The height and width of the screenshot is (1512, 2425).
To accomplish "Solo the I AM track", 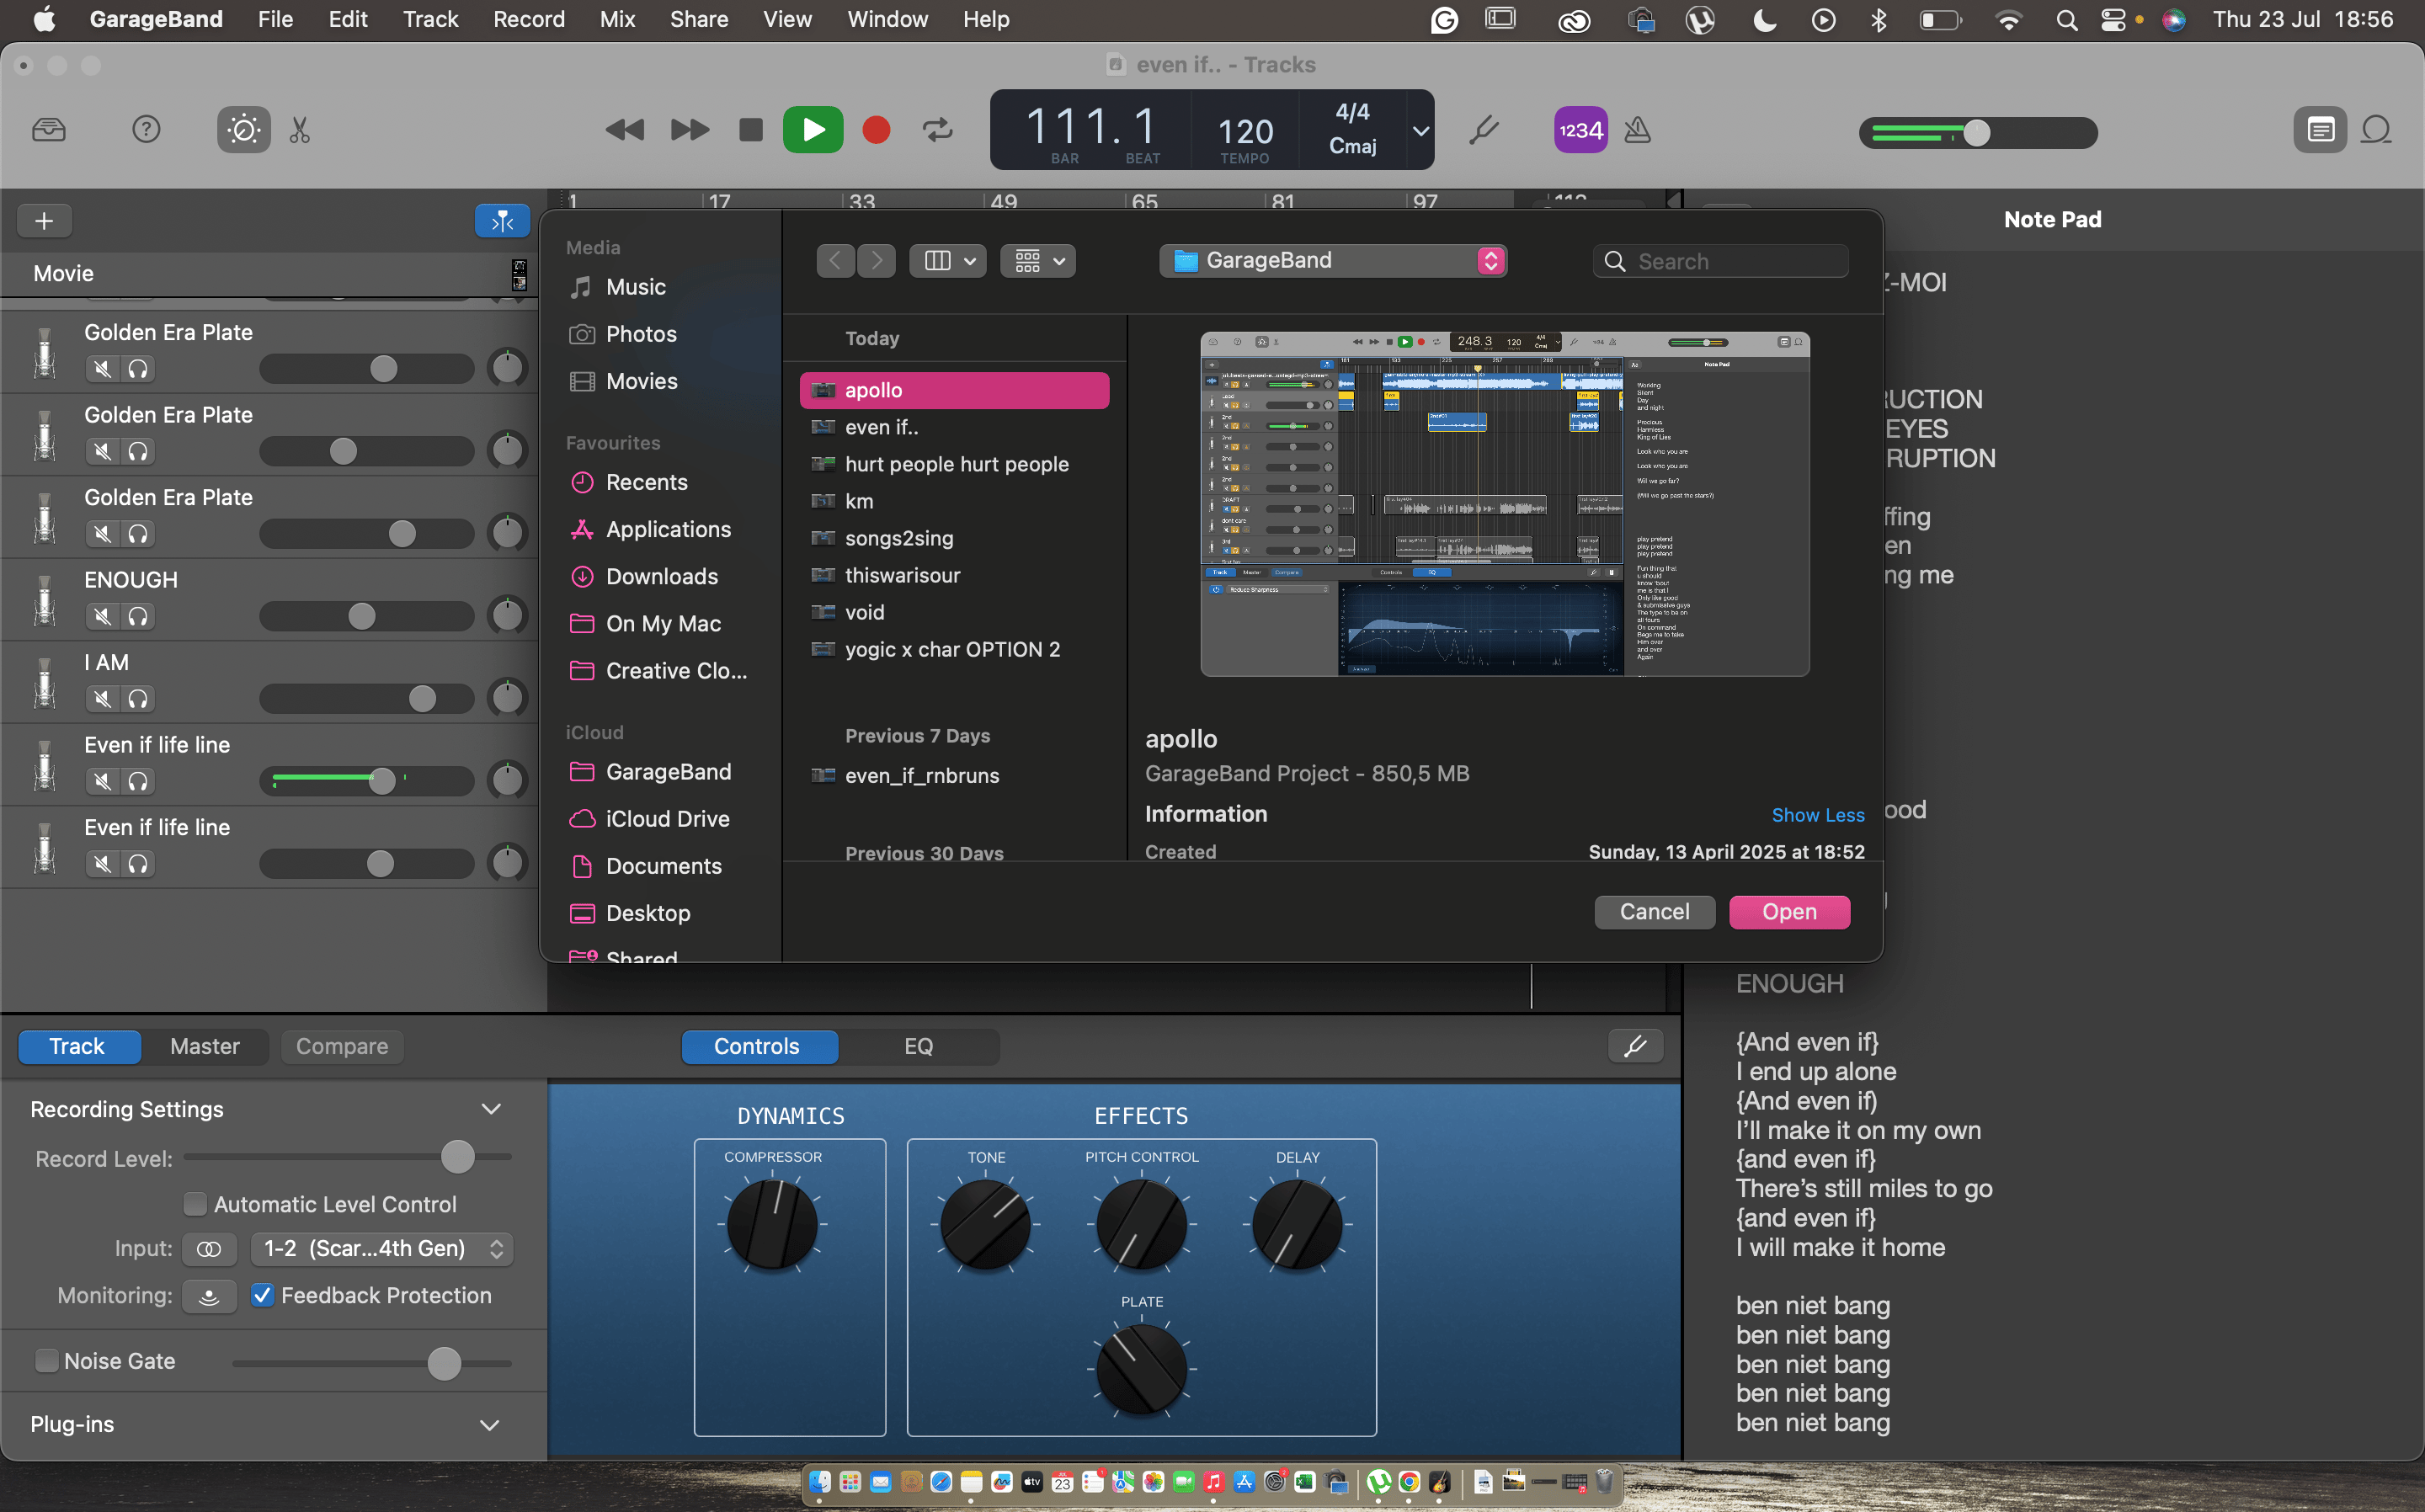I will pos(138,699).
